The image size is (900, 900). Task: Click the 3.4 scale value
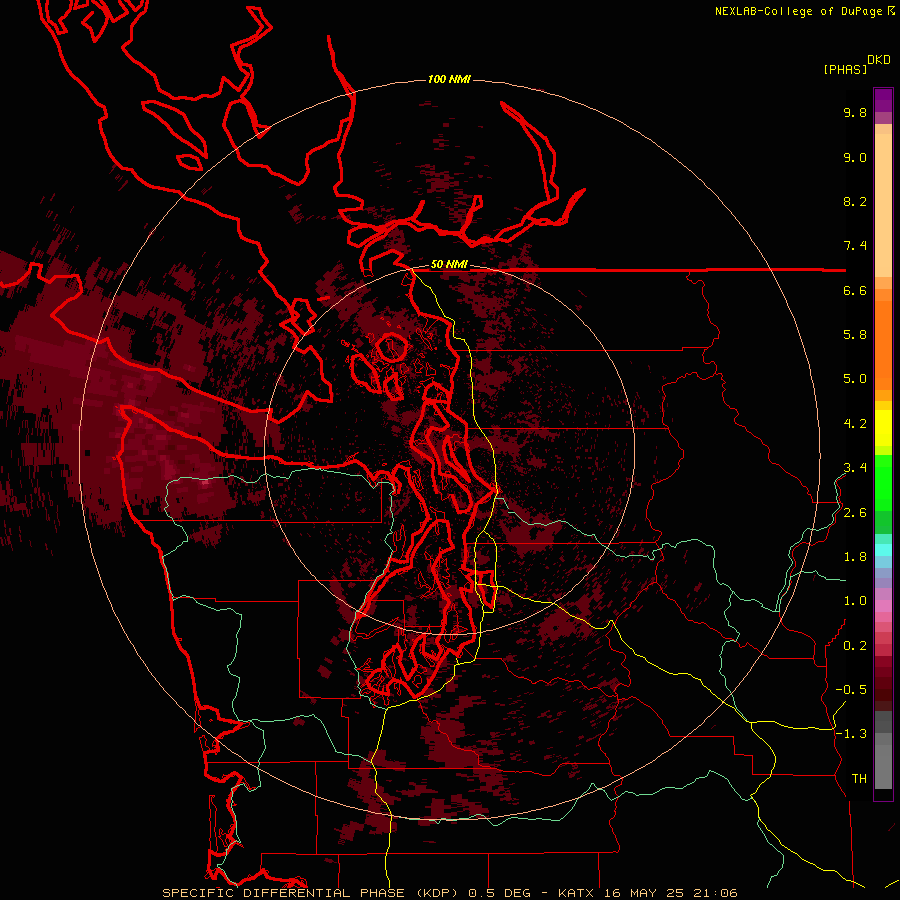[855, 468]
